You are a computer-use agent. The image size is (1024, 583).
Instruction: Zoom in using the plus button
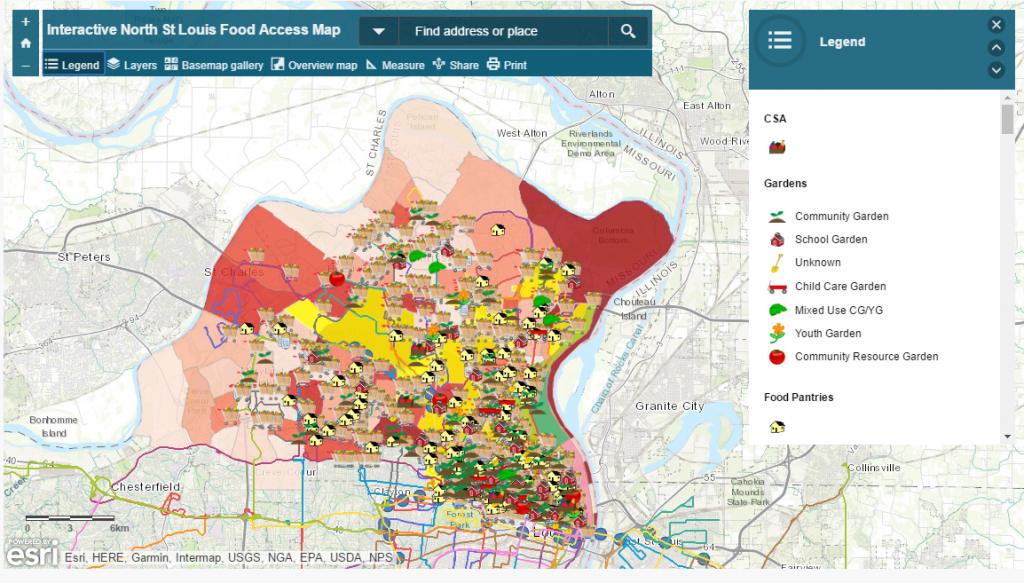pos(24,21)
